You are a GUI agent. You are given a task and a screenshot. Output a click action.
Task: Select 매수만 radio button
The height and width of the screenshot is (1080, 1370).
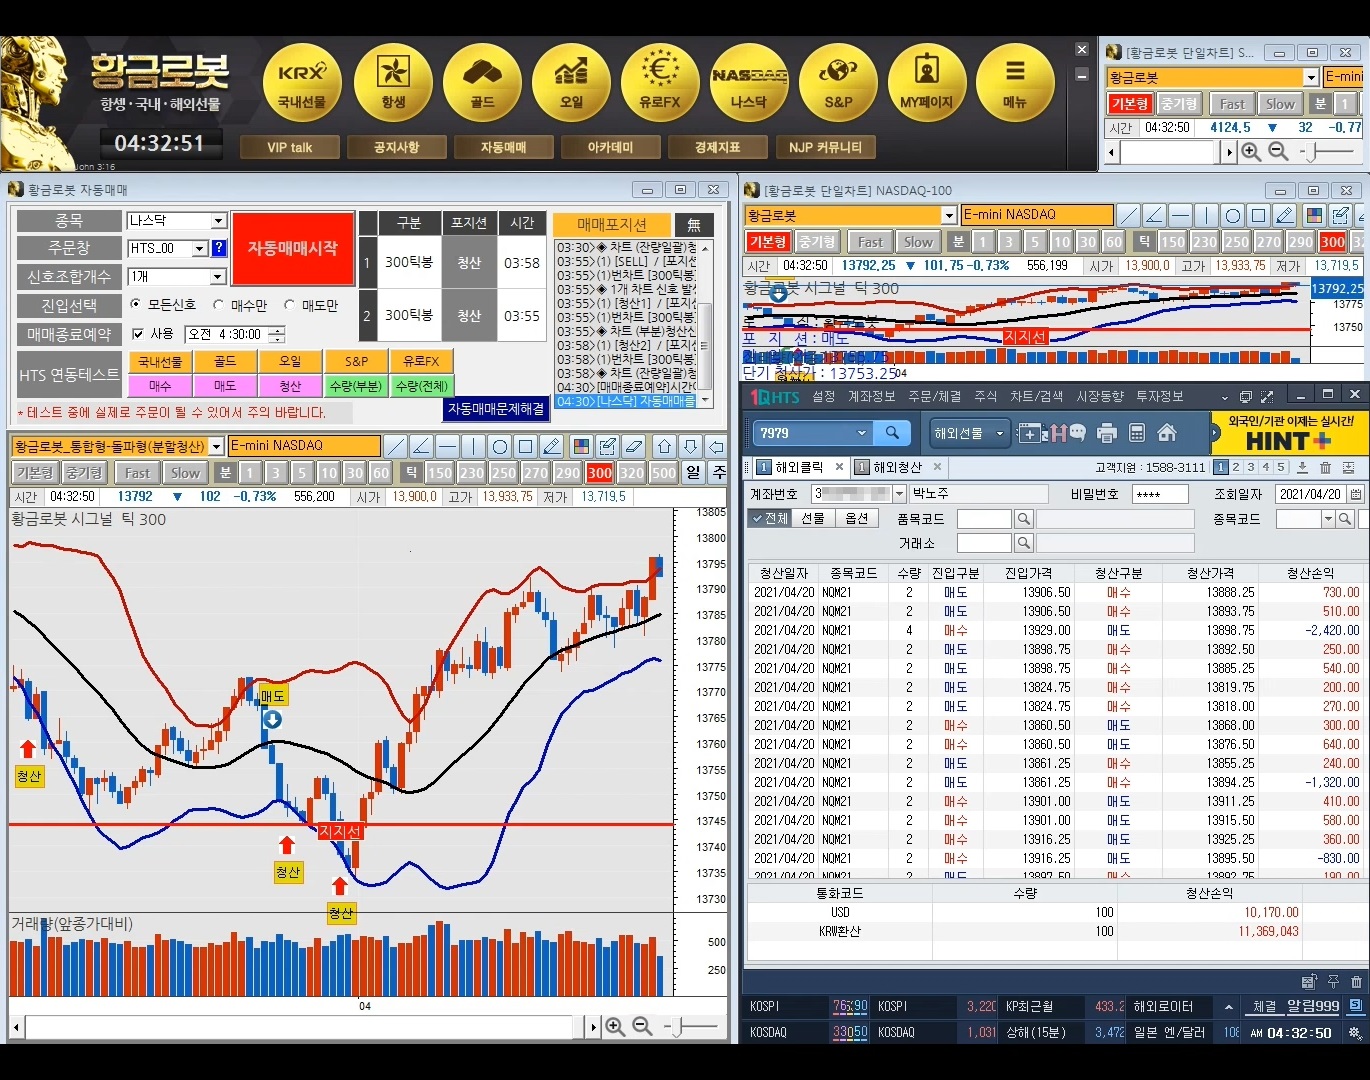point(219,304)
